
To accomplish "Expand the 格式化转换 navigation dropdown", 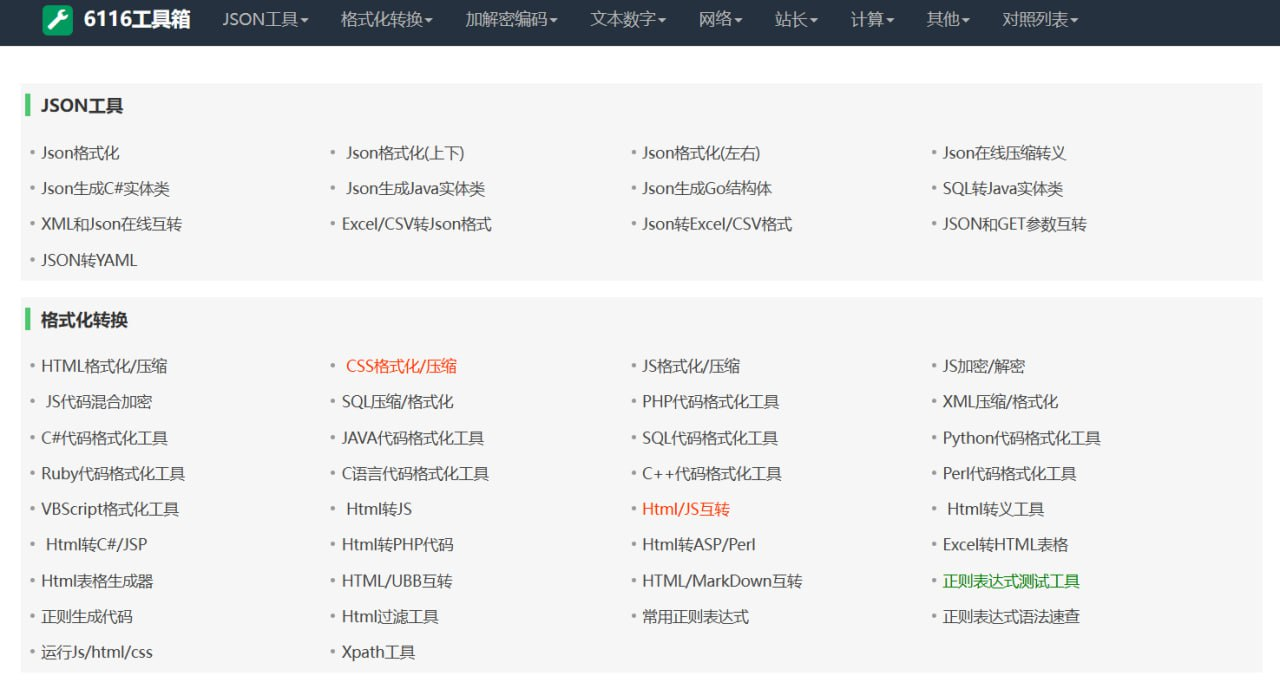I will (x=386, y=20).
